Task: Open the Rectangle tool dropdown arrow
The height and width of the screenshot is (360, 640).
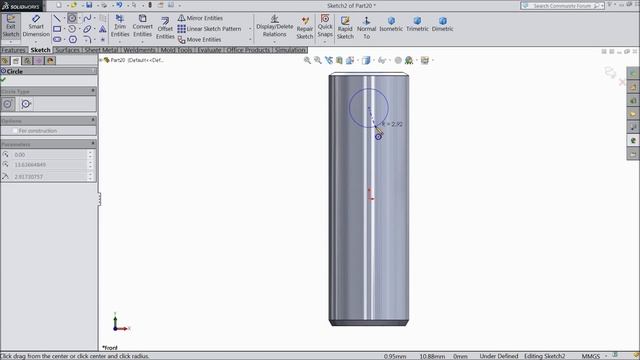Action: 64,29
